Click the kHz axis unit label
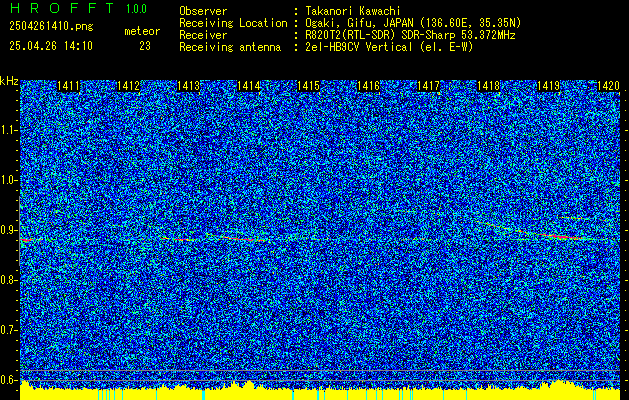 [9, 81]
